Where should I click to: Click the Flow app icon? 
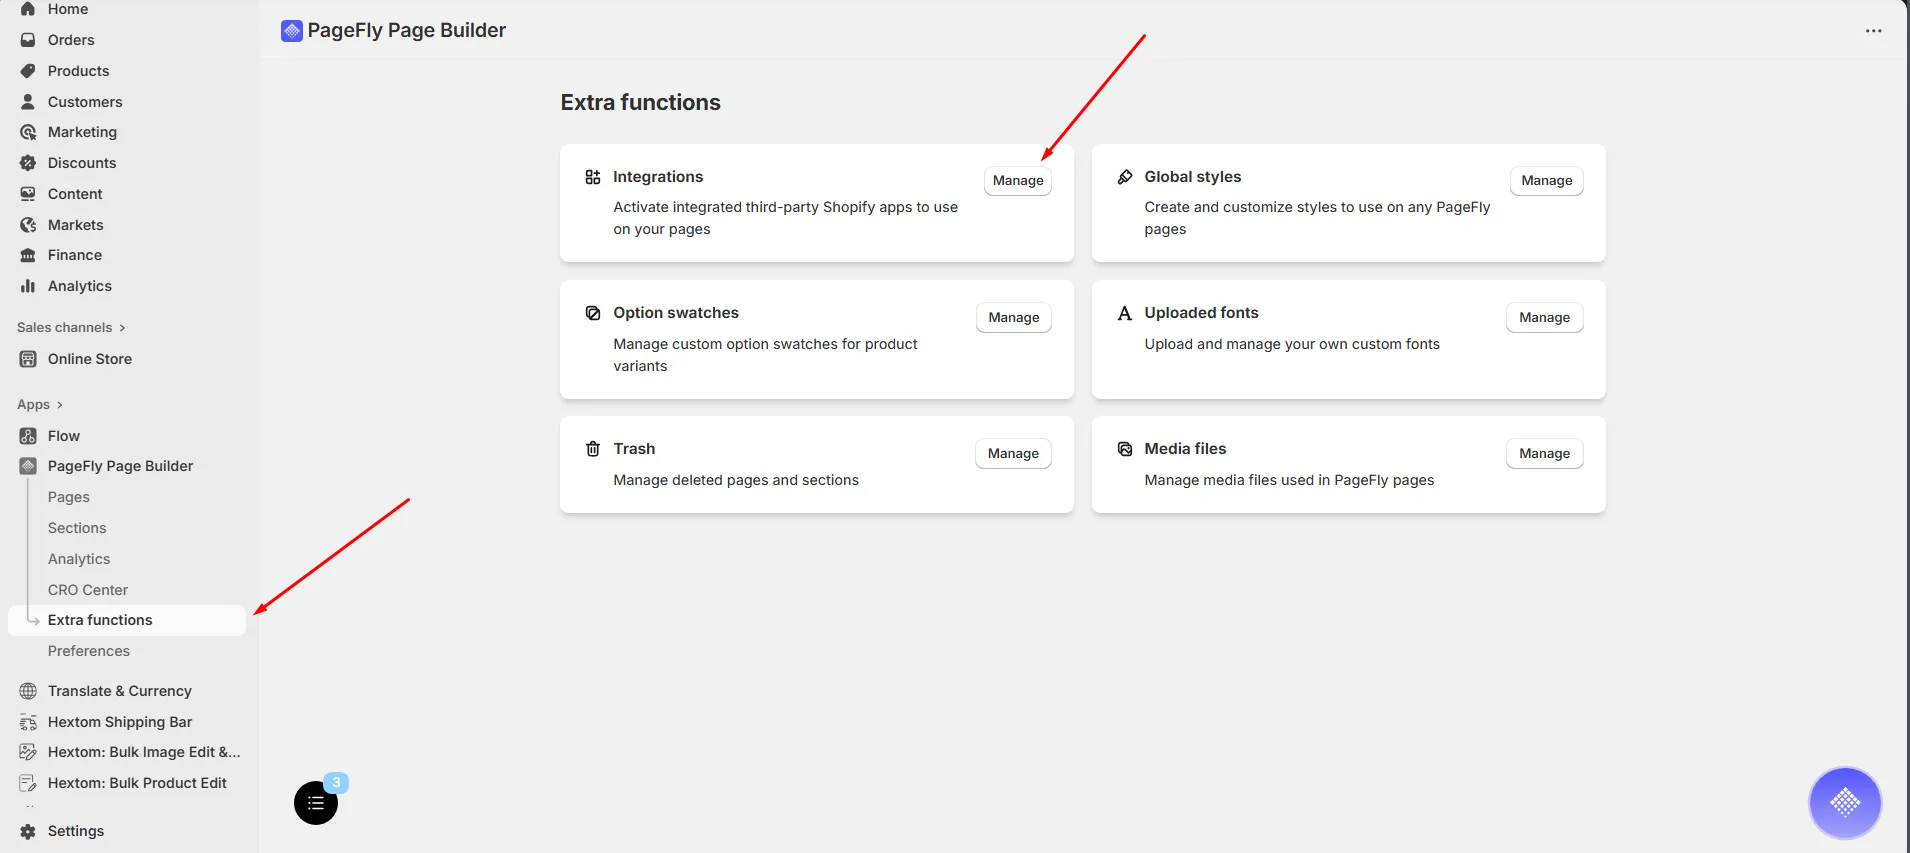28,436
